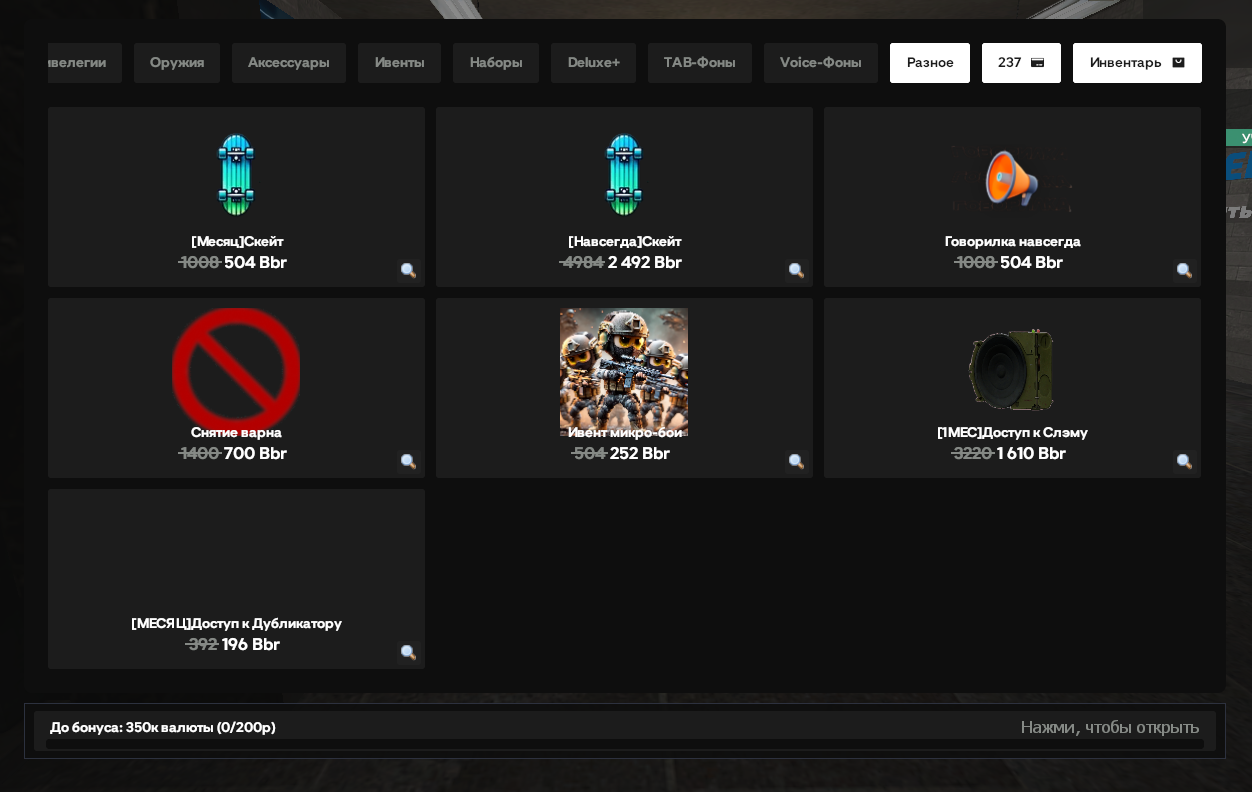
Task: Click magnifier icon on Доступ к Дубликатору card
Action: 408,652
